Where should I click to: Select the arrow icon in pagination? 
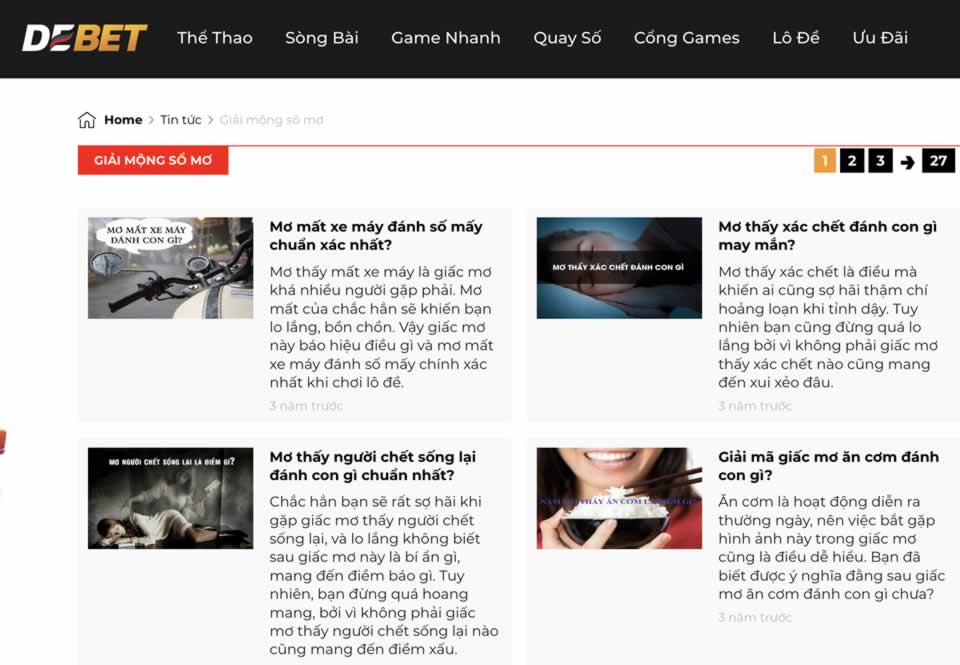(908, 160)
